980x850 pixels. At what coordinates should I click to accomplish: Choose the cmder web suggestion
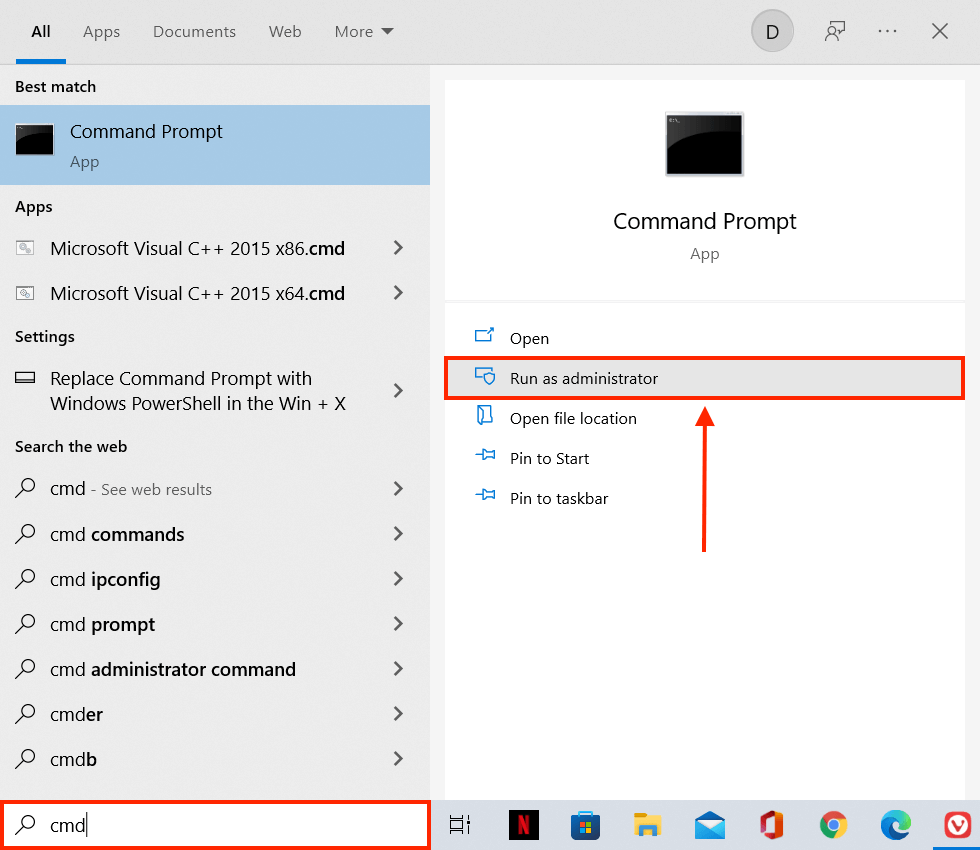76,714
